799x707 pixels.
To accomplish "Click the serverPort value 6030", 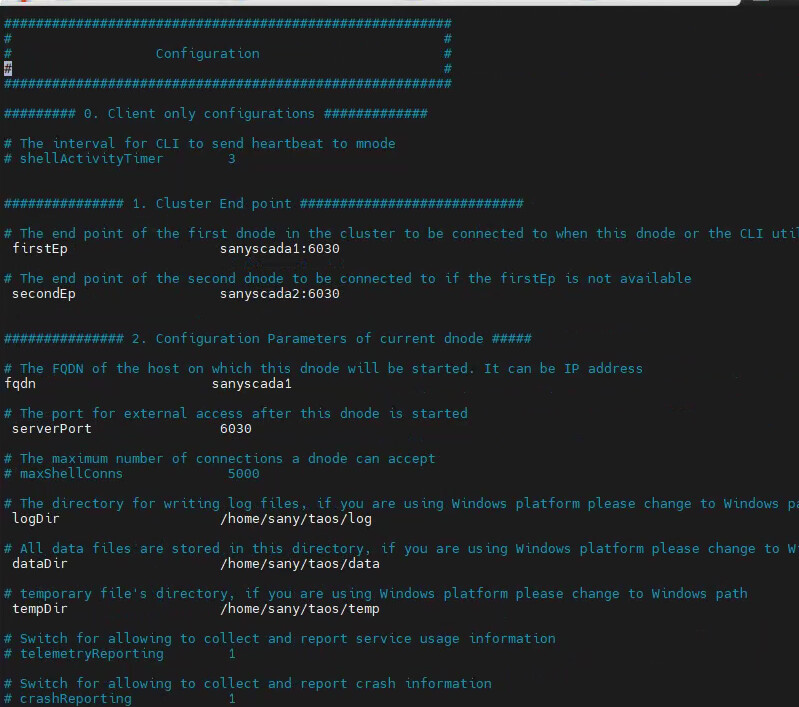I will click(x=235, y=429).
